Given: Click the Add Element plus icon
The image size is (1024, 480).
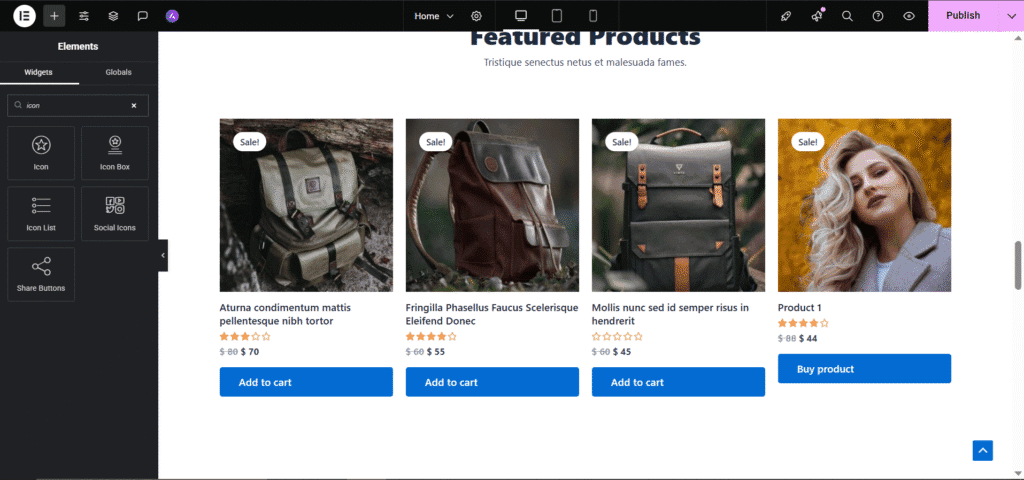Looking at the screenshot, I should (x=54, y=16).
